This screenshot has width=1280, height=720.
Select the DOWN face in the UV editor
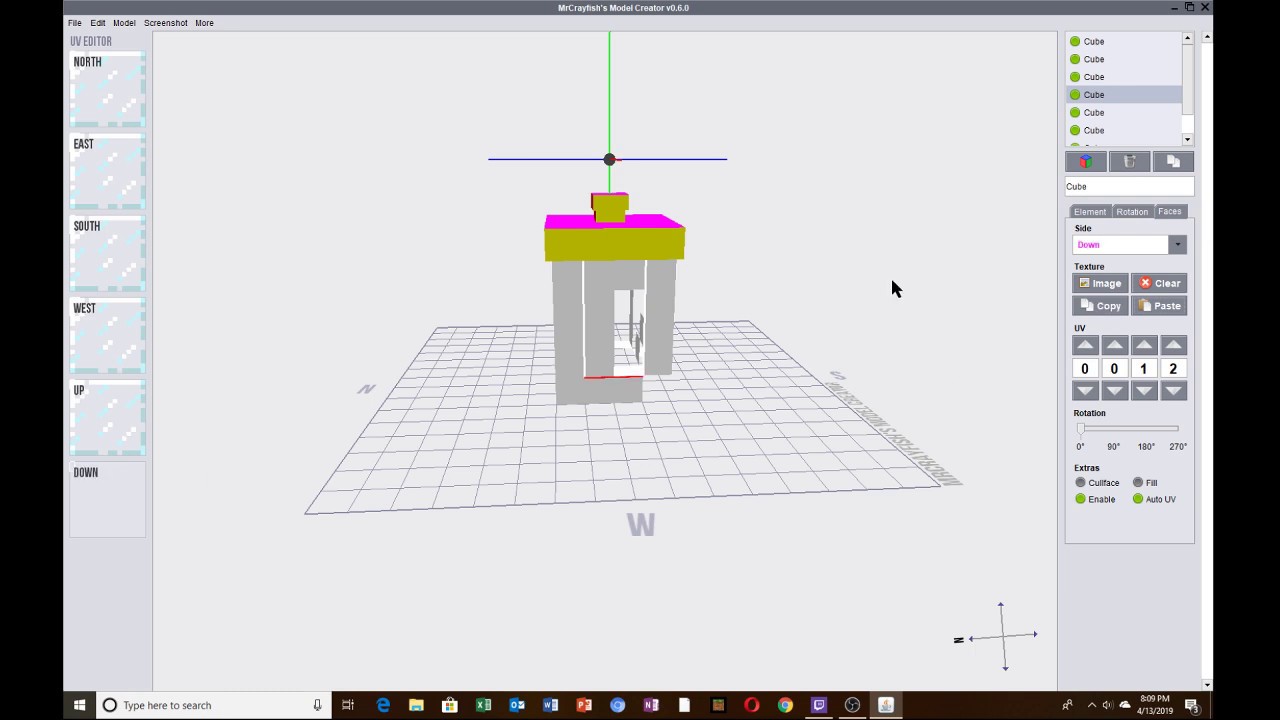point(108,500)
